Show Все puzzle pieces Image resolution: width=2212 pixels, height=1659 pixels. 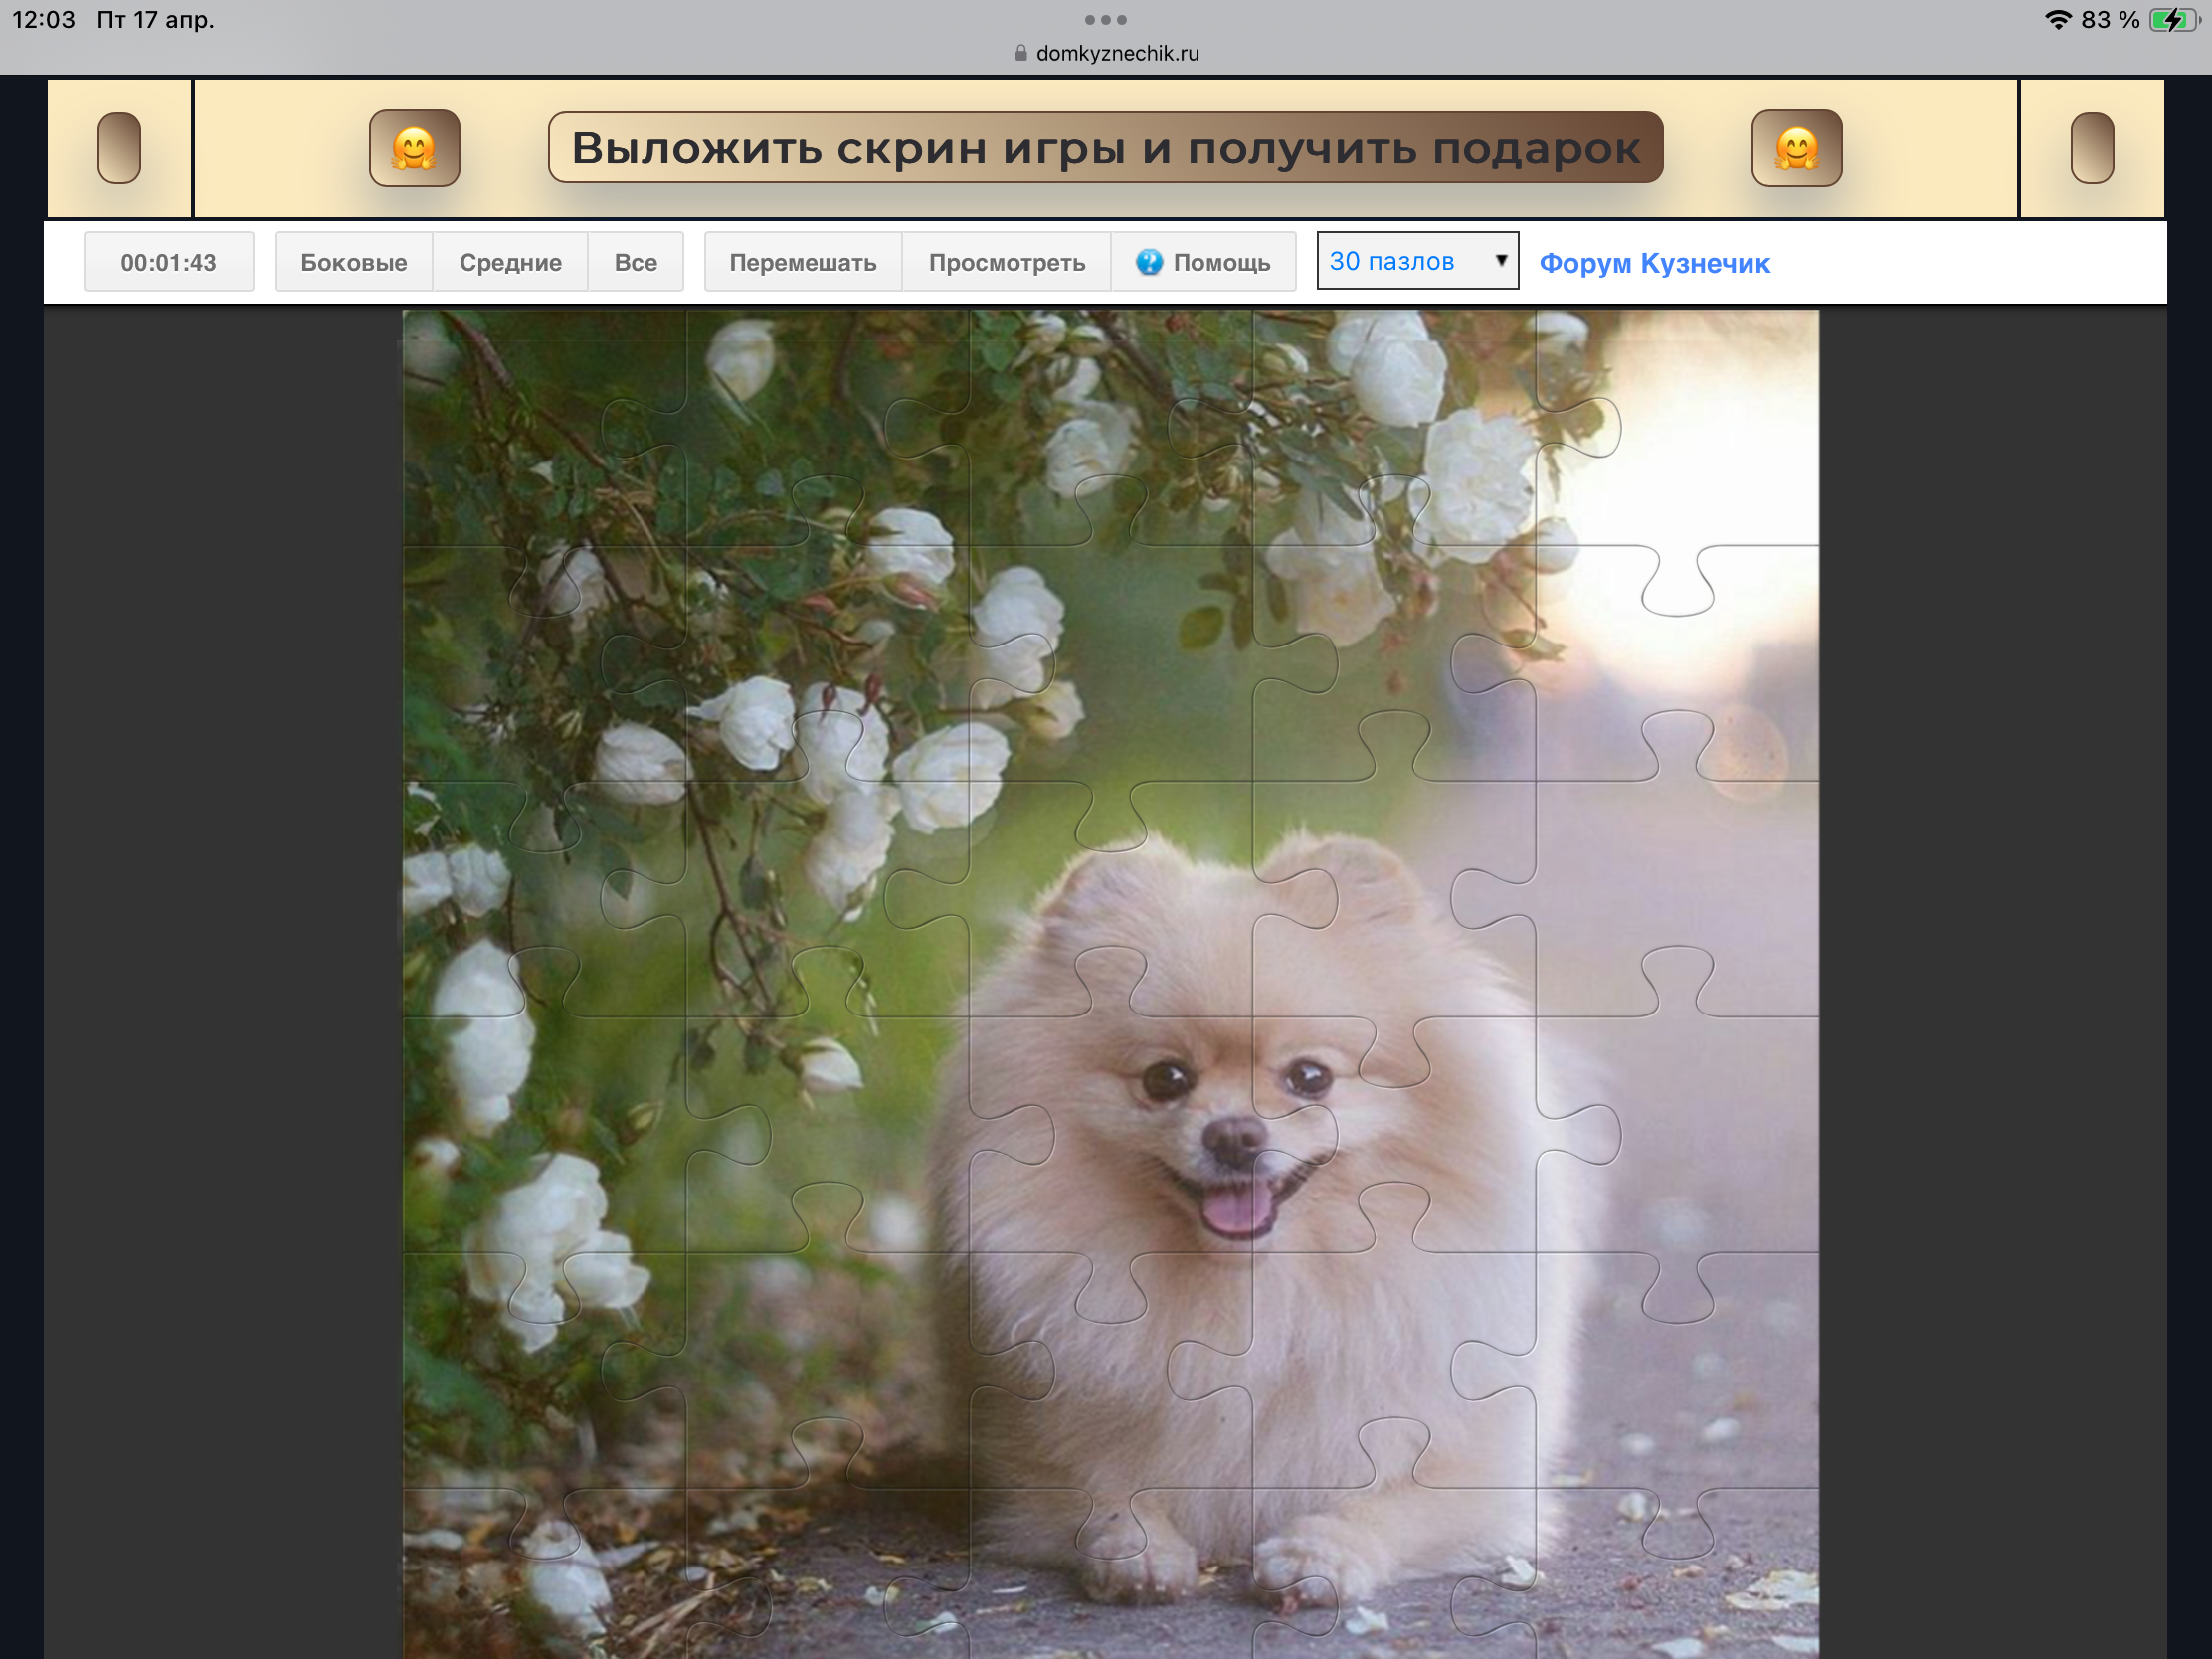pyautogui.click(x=635, y=262)
